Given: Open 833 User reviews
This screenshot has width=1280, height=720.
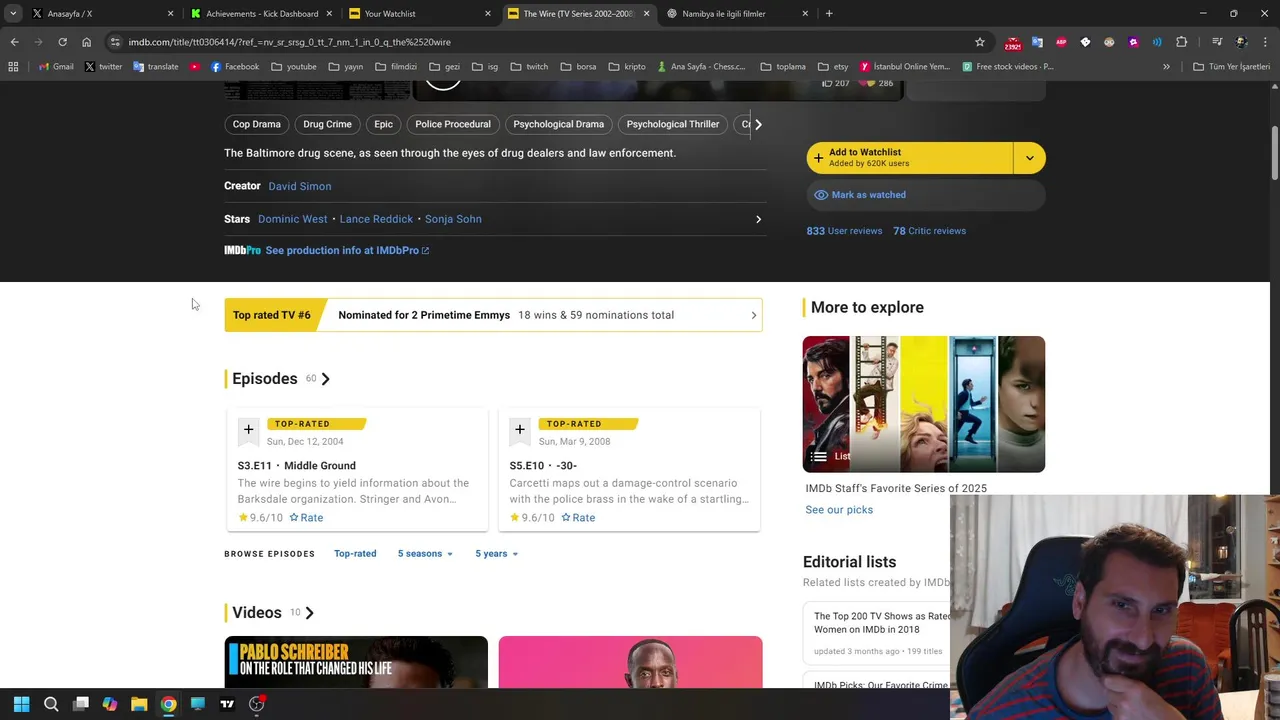Looking at the screenshot, I should 844,231.
